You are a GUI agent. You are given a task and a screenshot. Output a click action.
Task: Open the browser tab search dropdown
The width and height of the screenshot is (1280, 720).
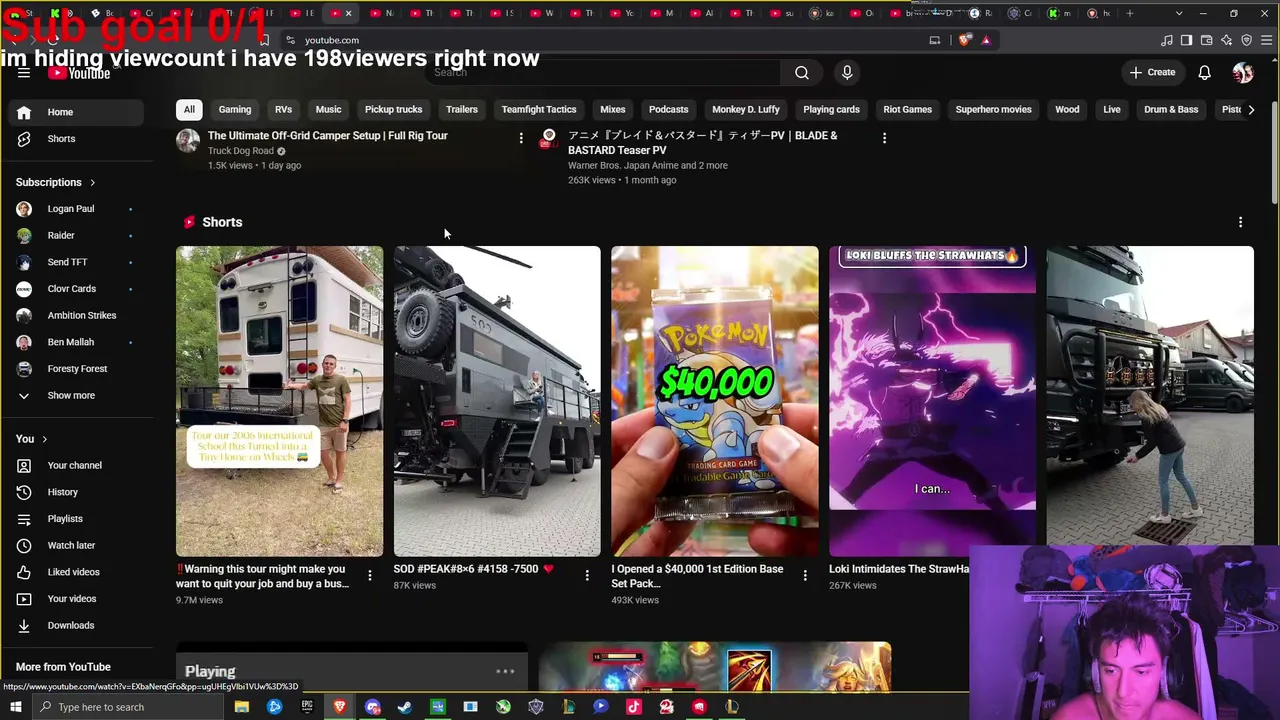coord(1179,14)
